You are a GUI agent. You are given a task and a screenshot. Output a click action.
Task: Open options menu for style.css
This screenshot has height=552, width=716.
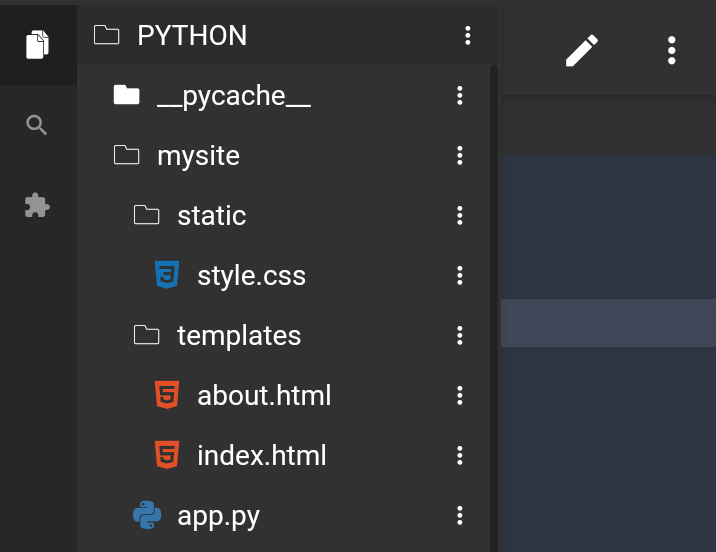click(x=460, y=275)
